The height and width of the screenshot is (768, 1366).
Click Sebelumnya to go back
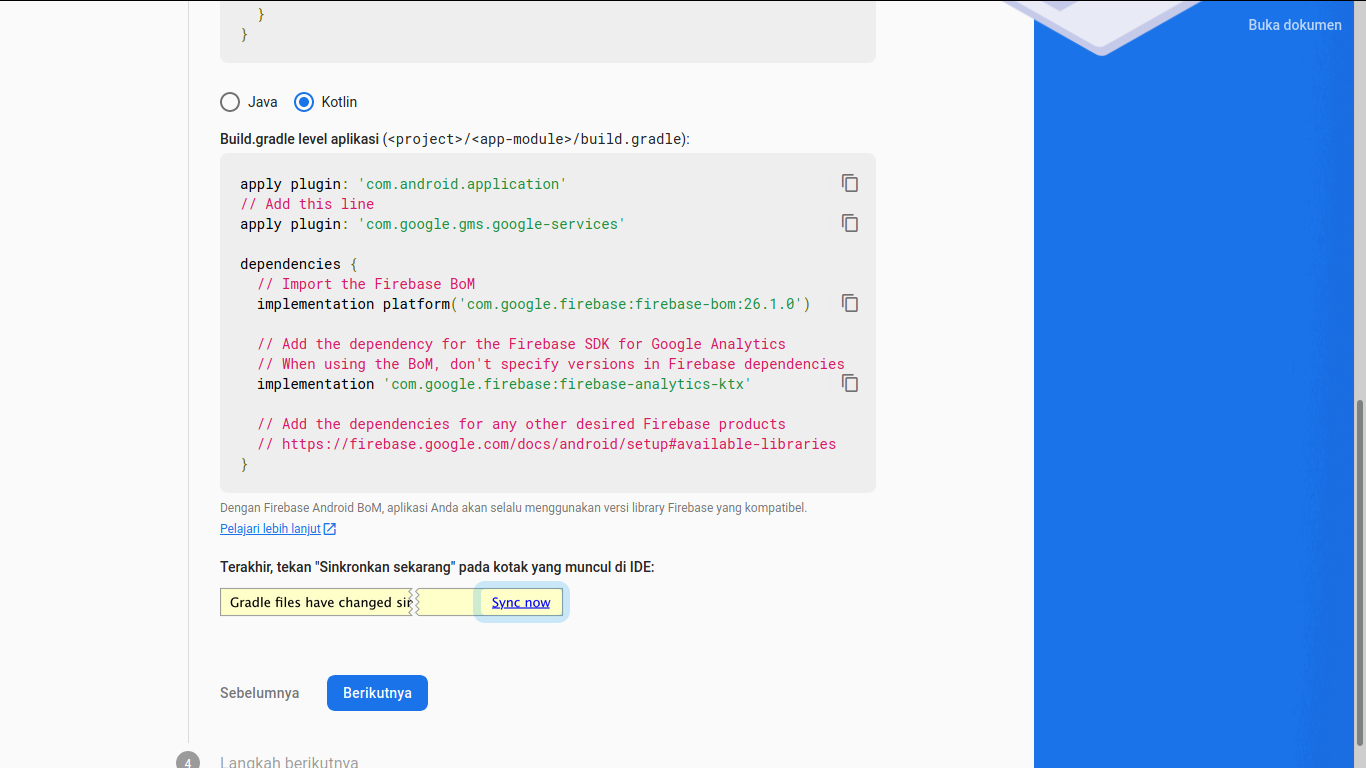259,692
